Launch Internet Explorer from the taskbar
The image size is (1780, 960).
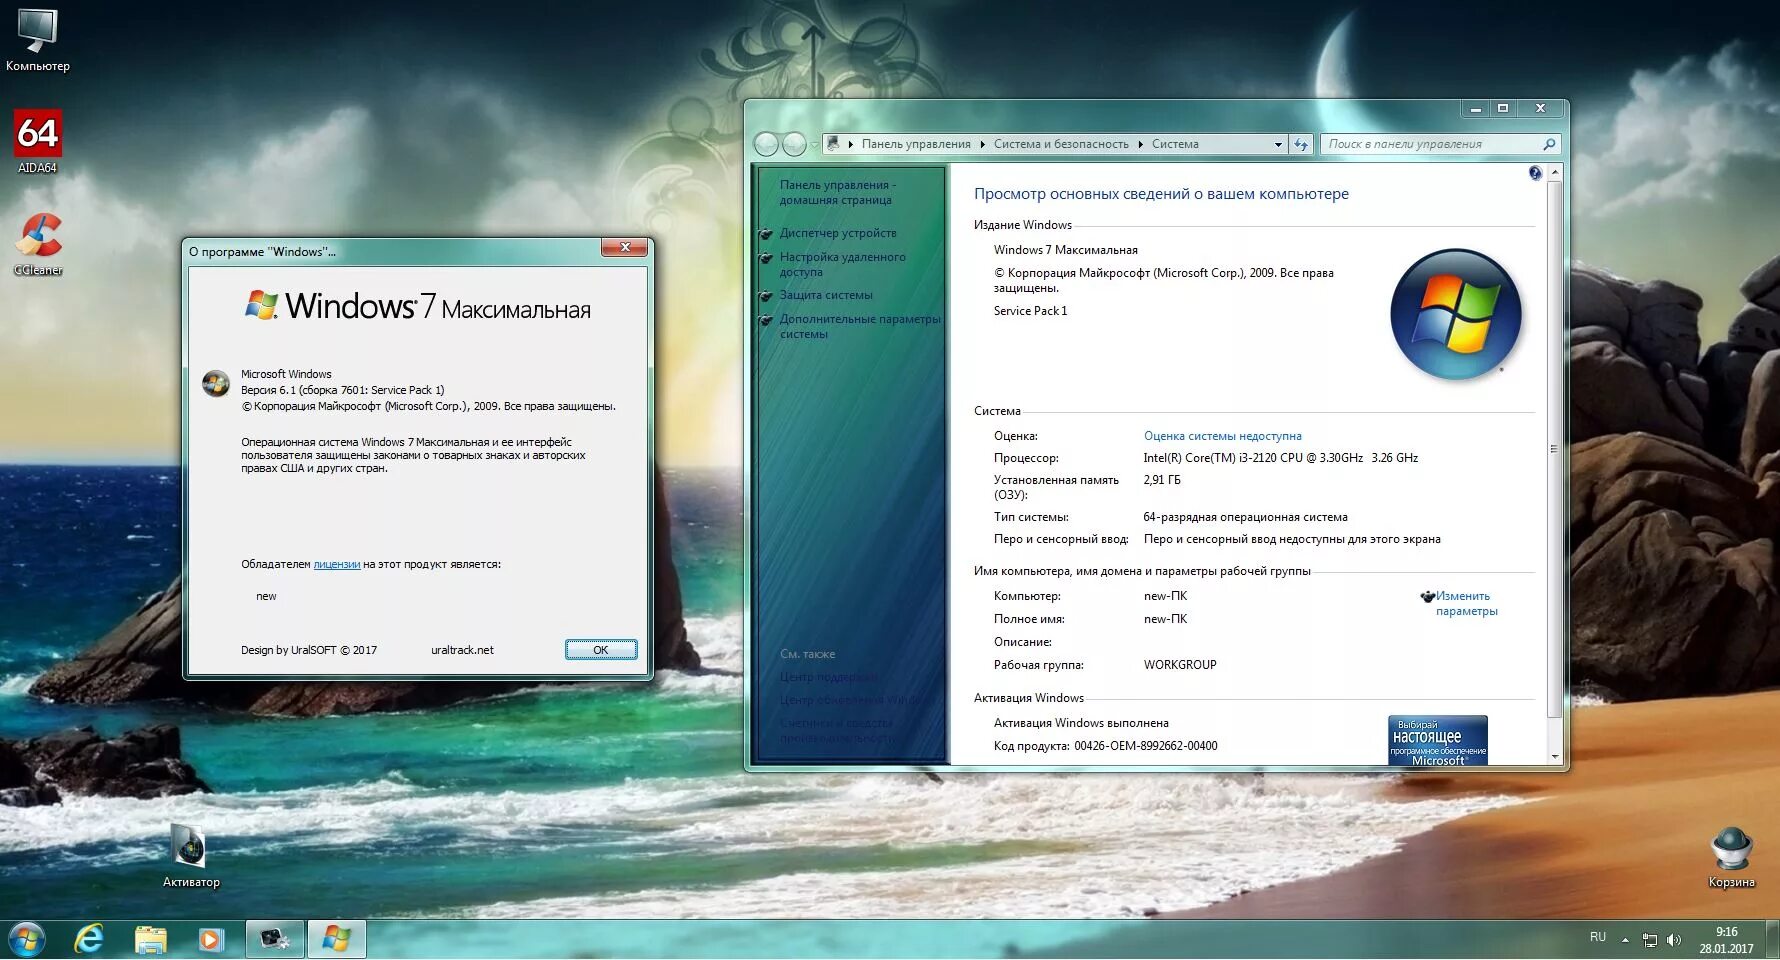(x=90, y=940)
